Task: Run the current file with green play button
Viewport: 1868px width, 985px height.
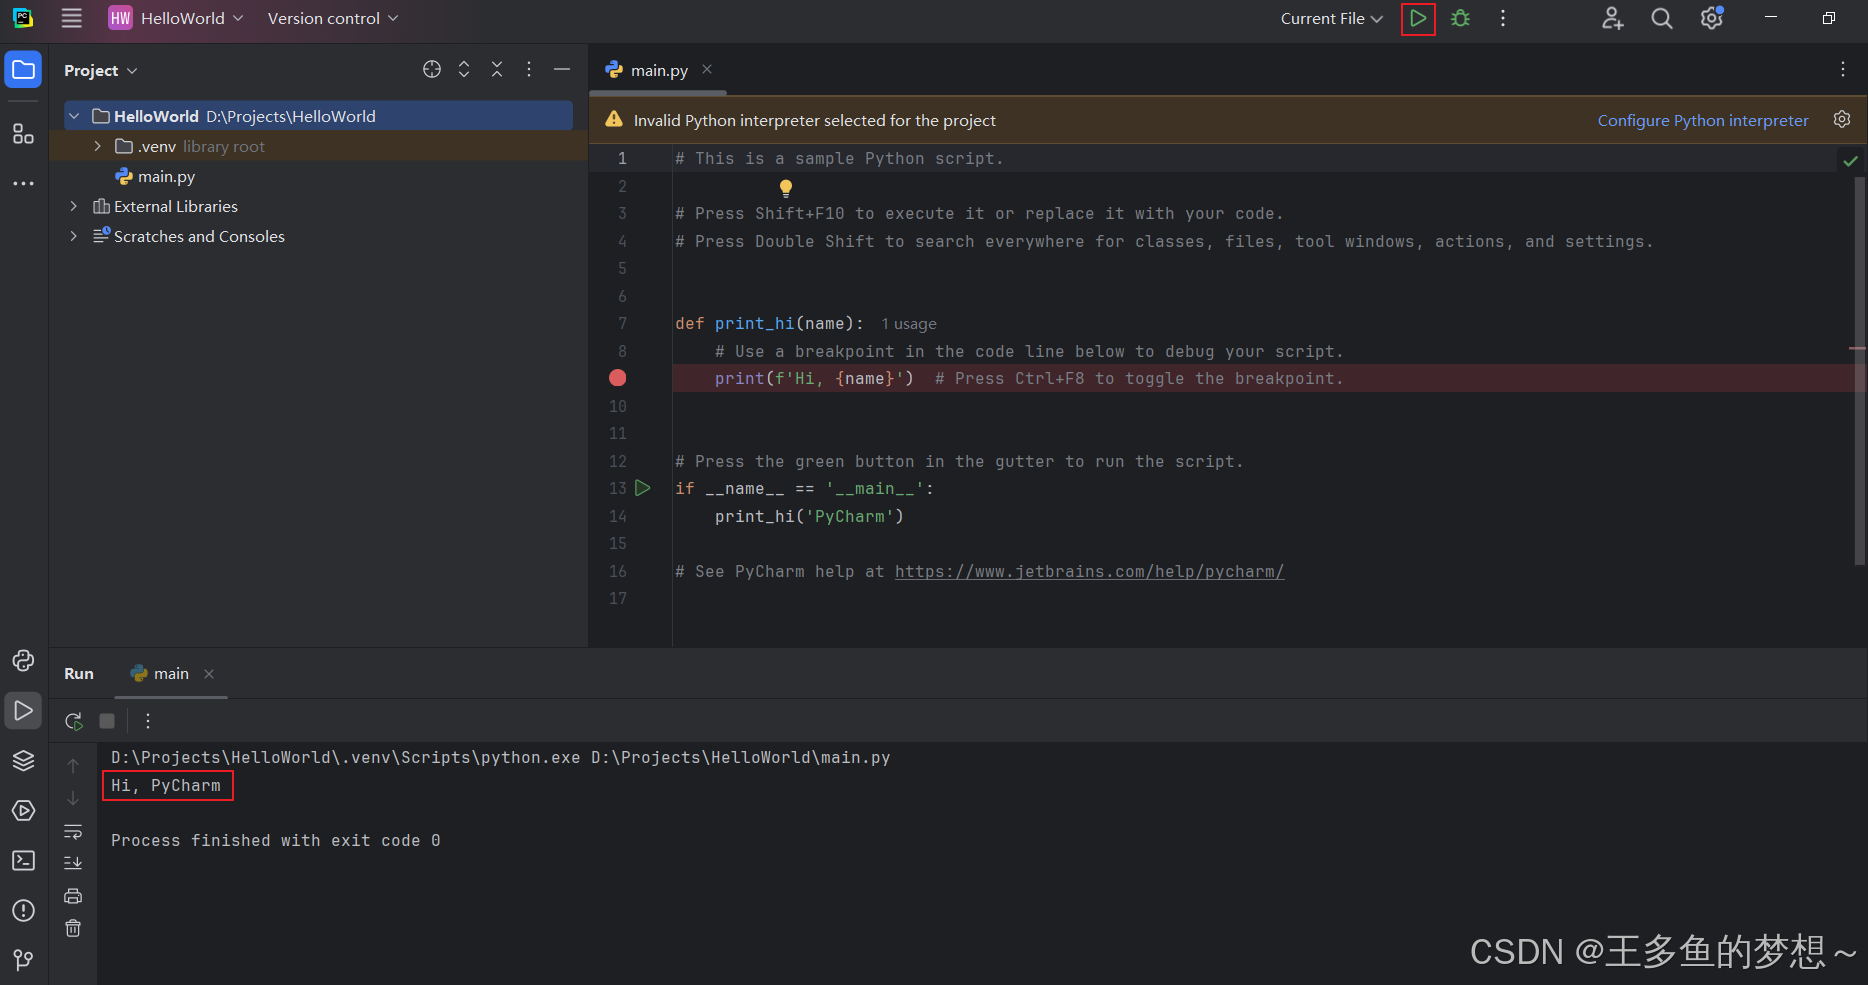Action: click(1418, 18)
